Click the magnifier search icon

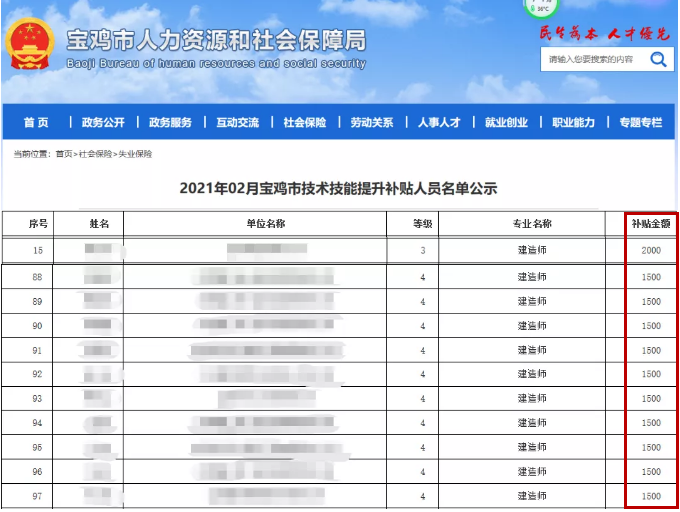pyautogui.click(x=658, y=59)
